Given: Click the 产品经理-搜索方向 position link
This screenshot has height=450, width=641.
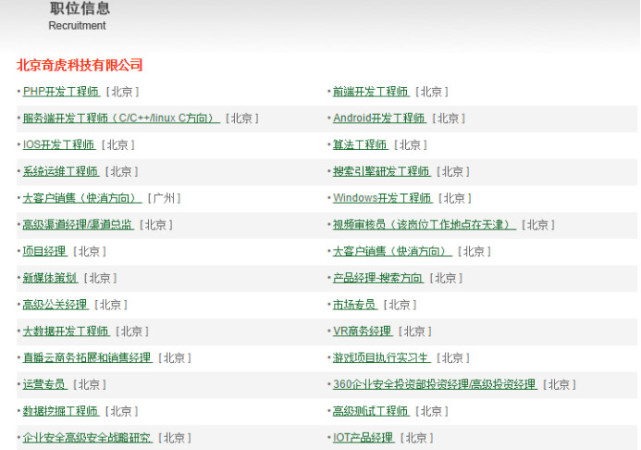Looking at the screenshot, I should tap(378, 278).
